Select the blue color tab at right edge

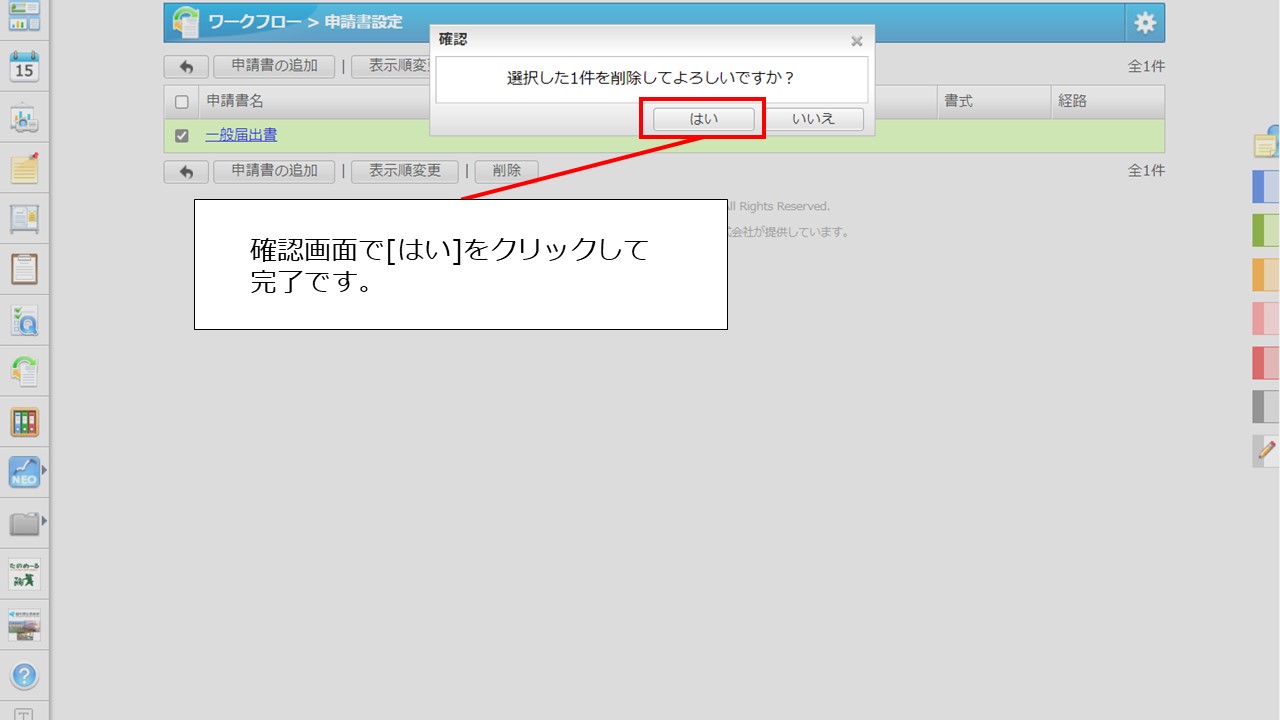coord(1267,187)
